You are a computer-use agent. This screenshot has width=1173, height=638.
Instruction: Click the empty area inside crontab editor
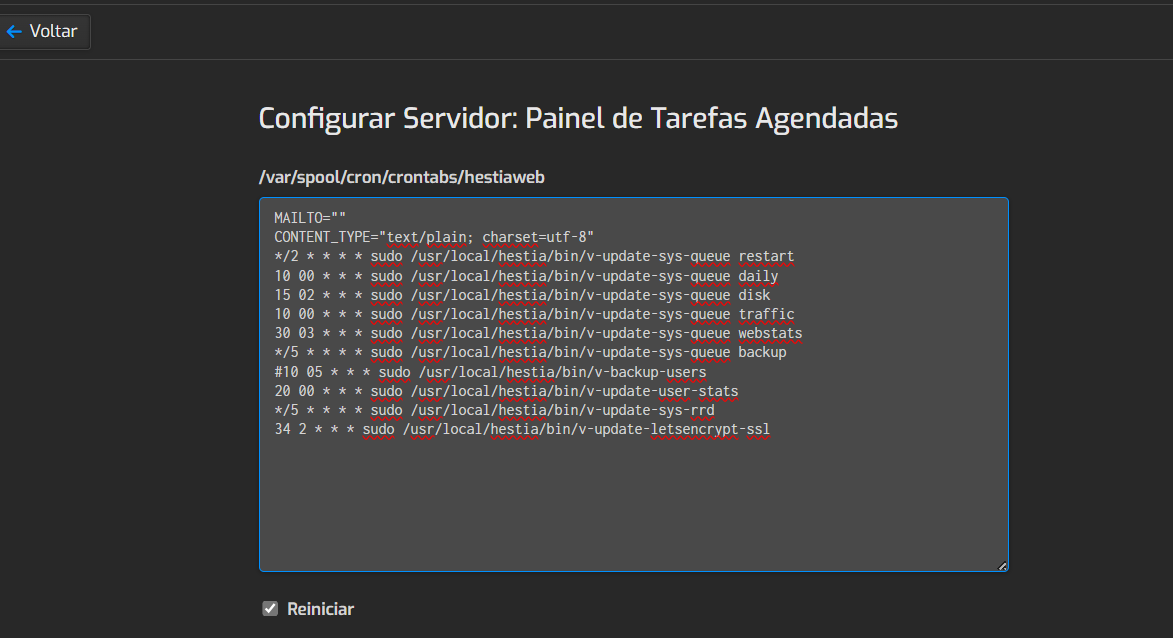coord(634,505)
